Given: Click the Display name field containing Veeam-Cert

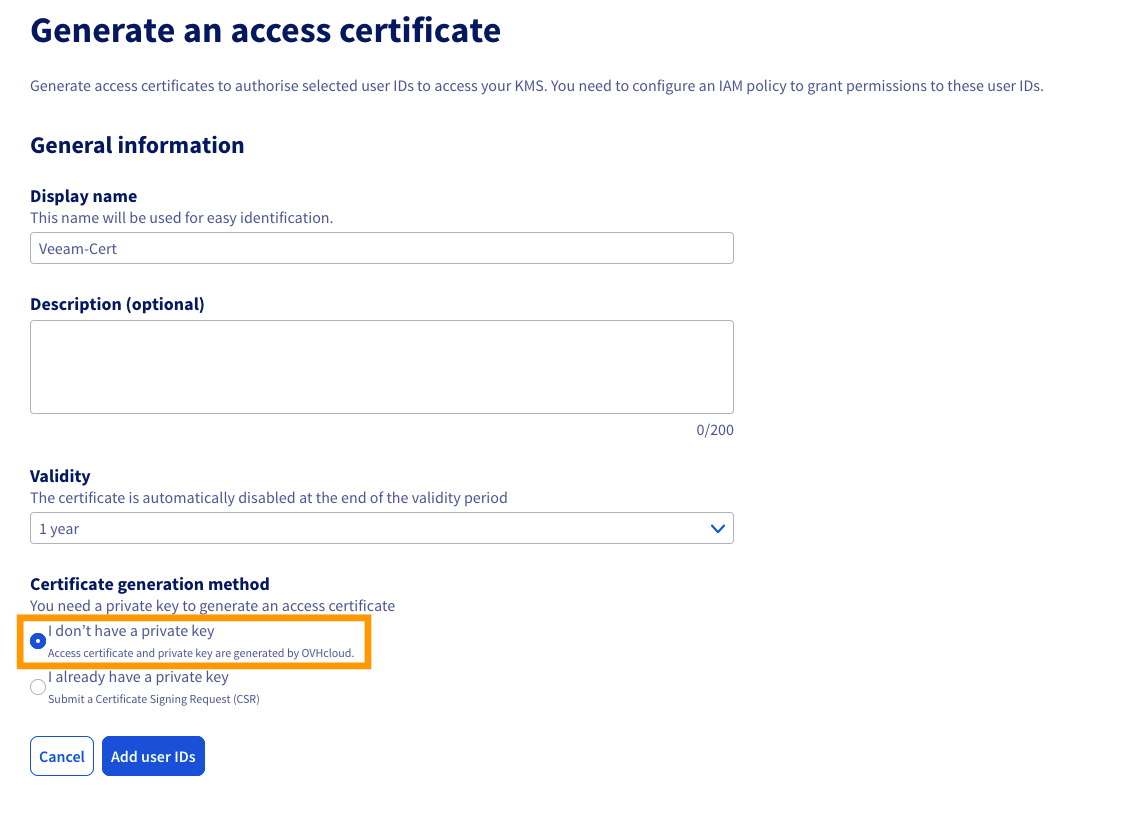Looking at the screenshot, I should tap(380, 248).
